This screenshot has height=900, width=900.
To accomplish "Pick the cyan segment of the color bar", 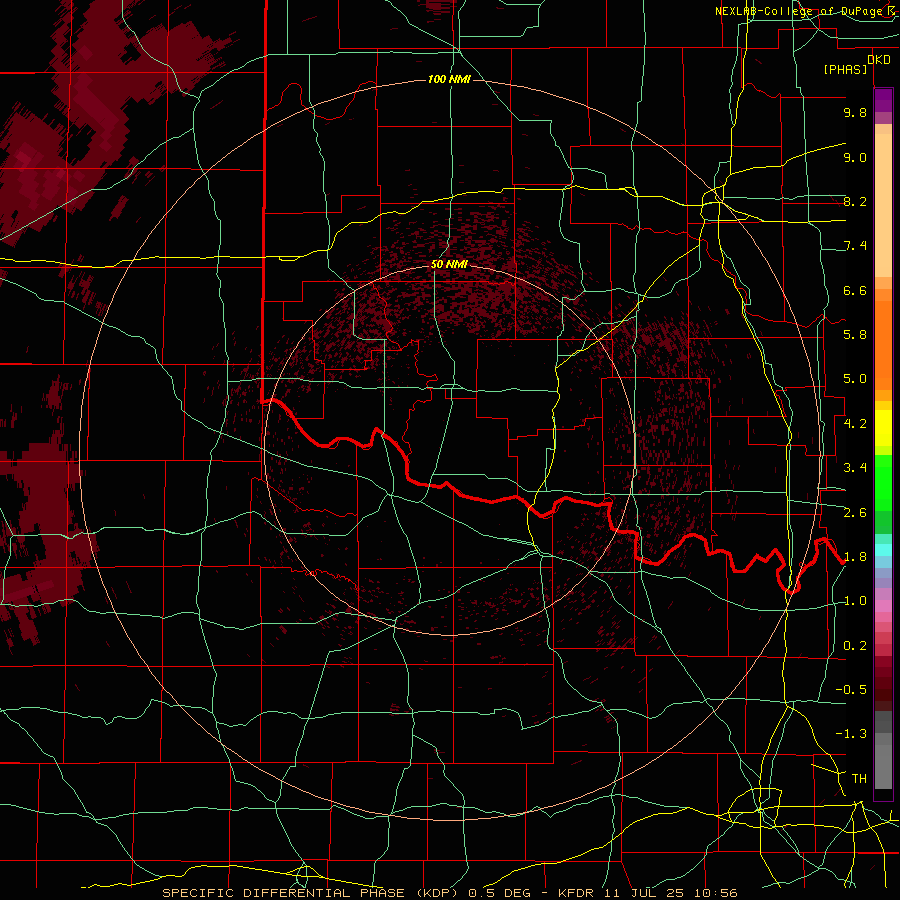I will (883, 550).
